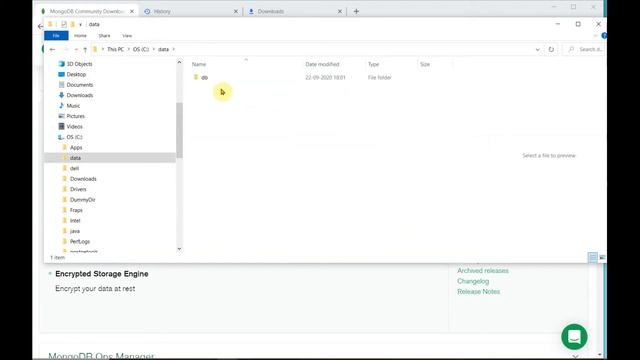640x360 pixels.
Task: Close the History browser tab
Action: (236, 11)
